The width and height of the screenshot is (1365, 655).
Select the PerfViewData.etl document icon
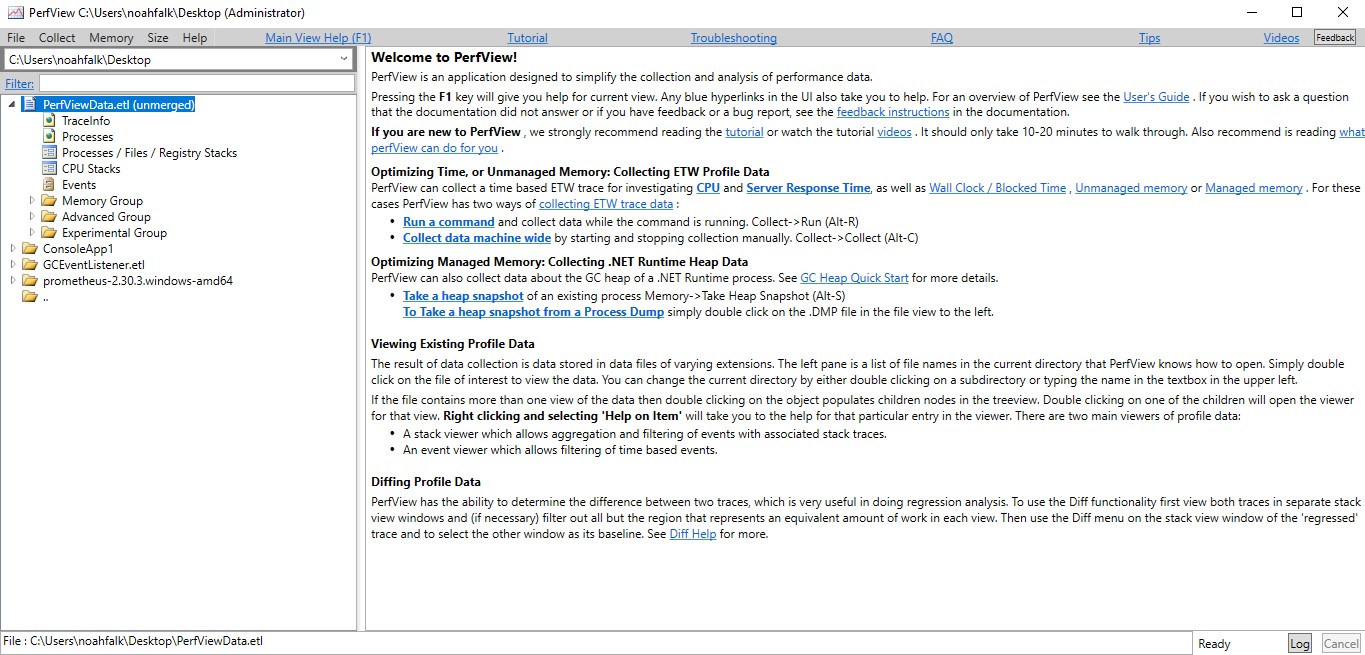29,105
